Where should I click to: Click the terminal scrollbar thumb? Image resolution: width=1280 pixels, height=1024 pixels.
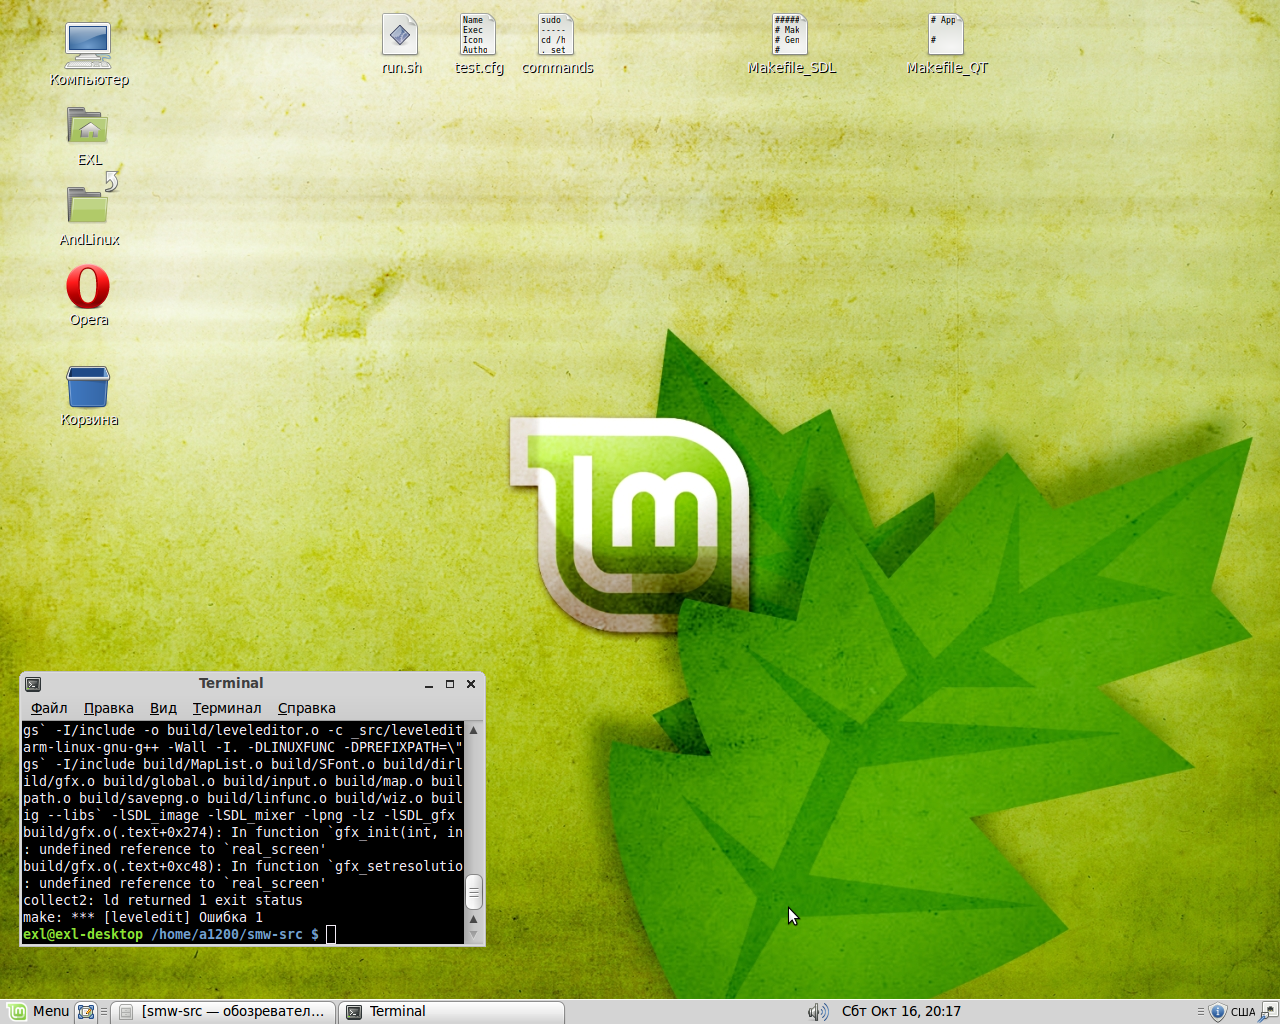(x=474, y=892)
